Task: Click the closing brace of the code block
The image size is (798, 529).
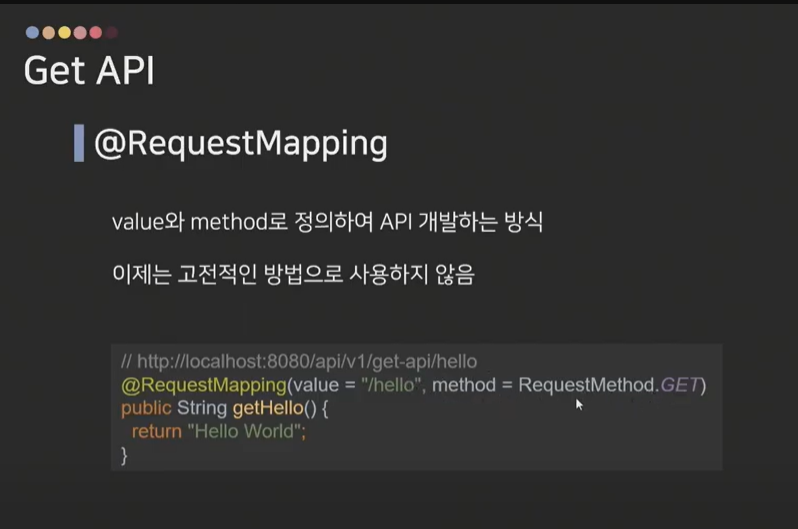Action: tap(124, 455)
